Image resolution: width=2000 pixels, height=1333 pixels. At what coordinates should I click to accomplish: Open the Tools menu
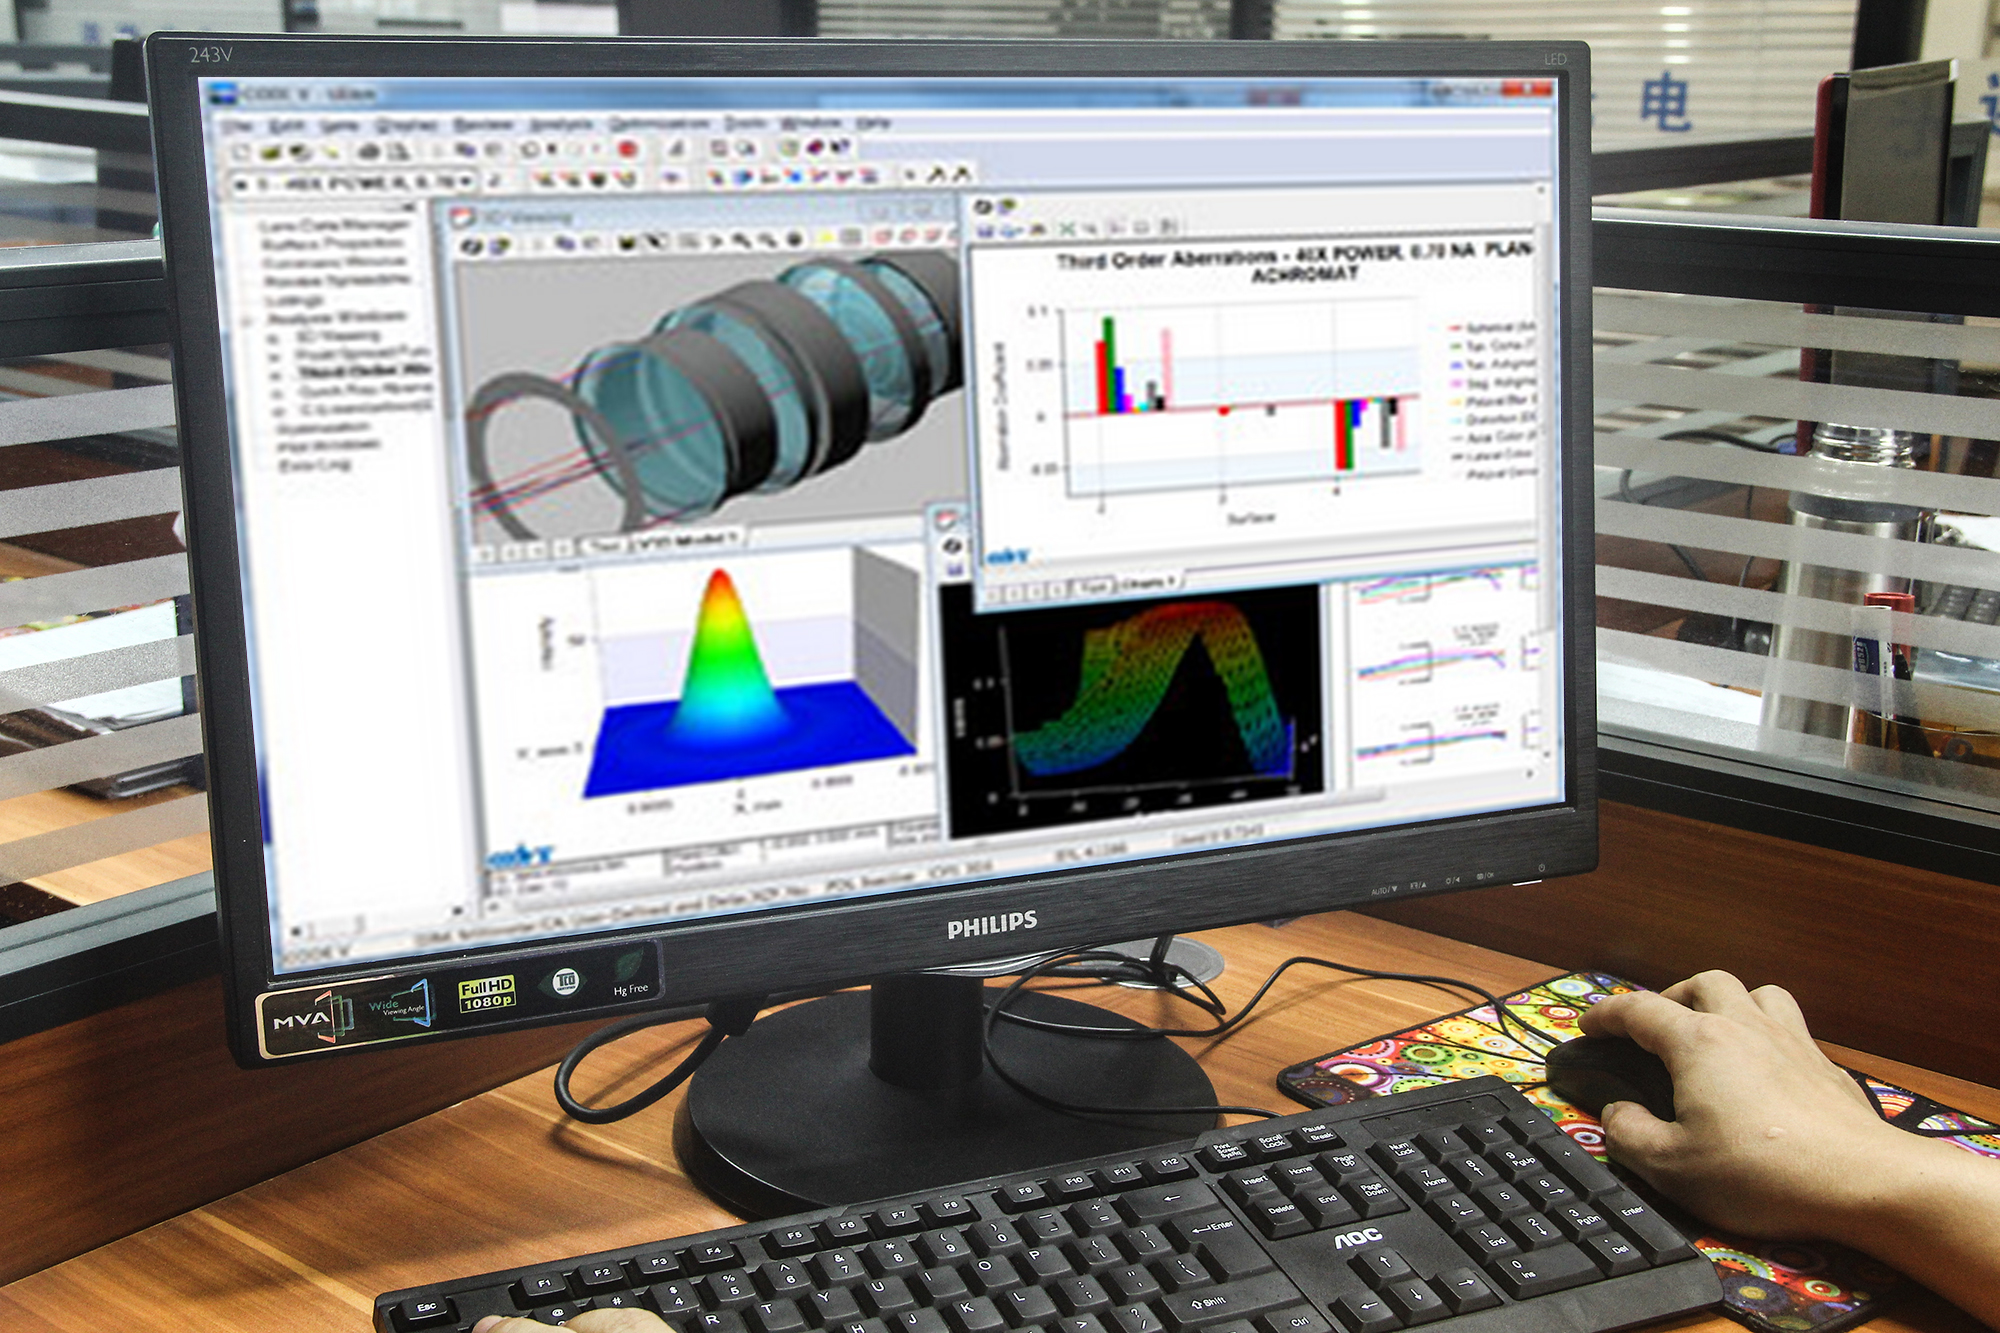(x=745, y=123)
